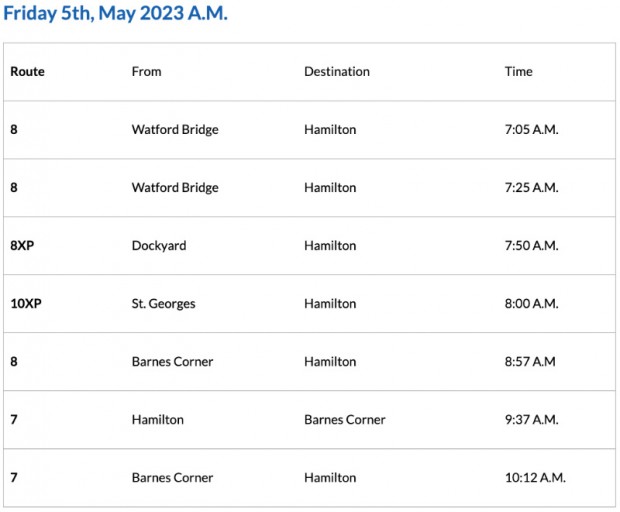Click the Time column header
The image size is (620, 512).
(519, 72)
